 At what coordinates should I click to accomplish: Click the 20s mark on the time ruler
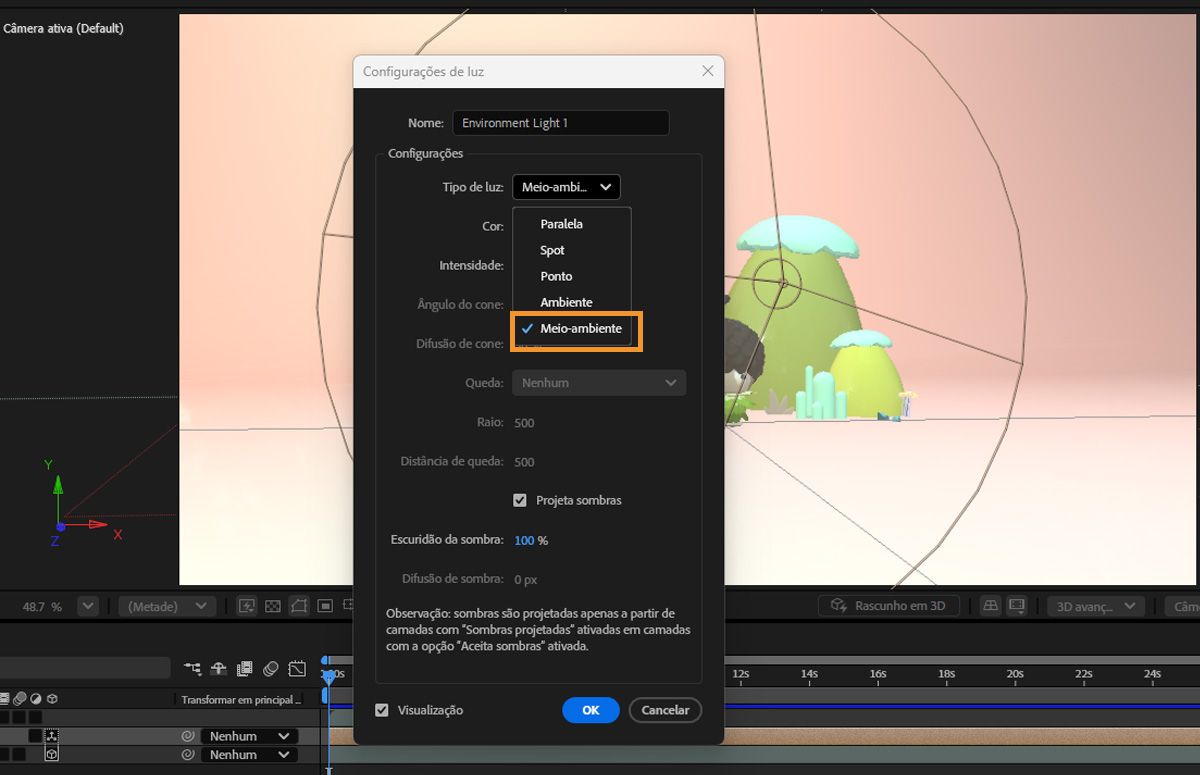(1015, 674)
